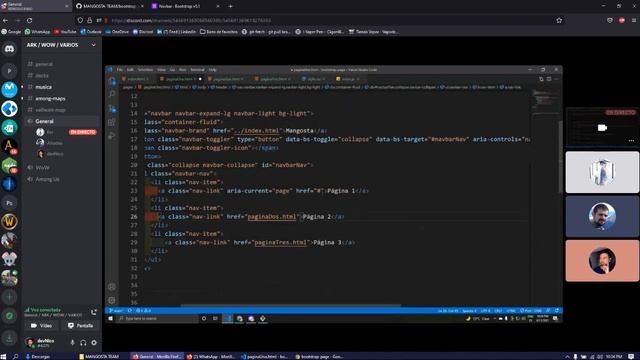Reload the current page

(x=29, y=20)
